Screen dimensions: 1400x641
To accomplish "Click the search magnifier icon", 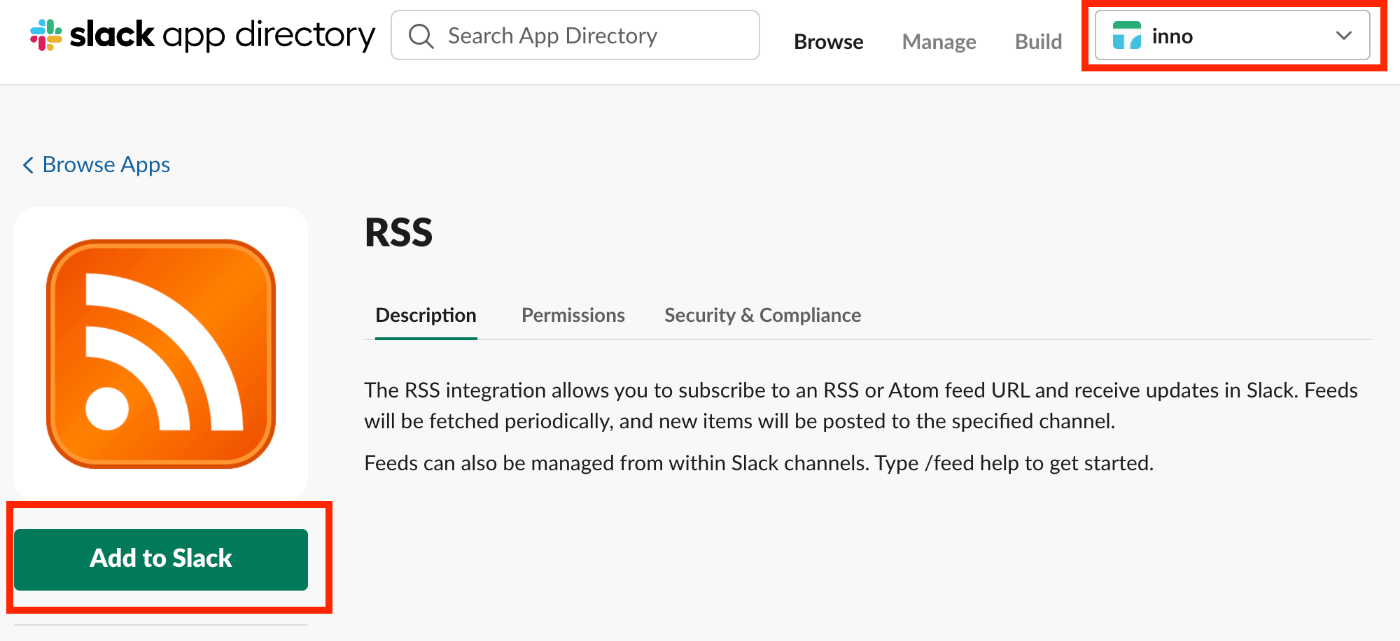I will click(x=422, y=36).
